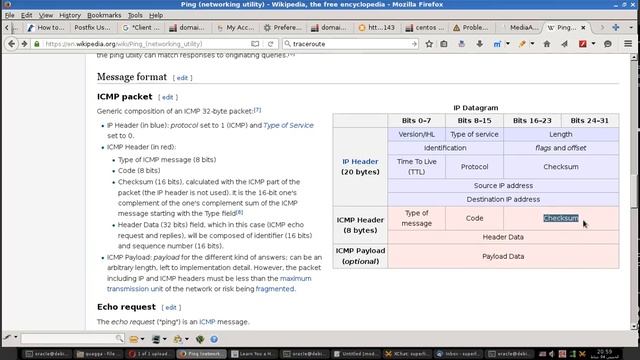Click the go arrow in traceroute search box

(x=414, y=44)
